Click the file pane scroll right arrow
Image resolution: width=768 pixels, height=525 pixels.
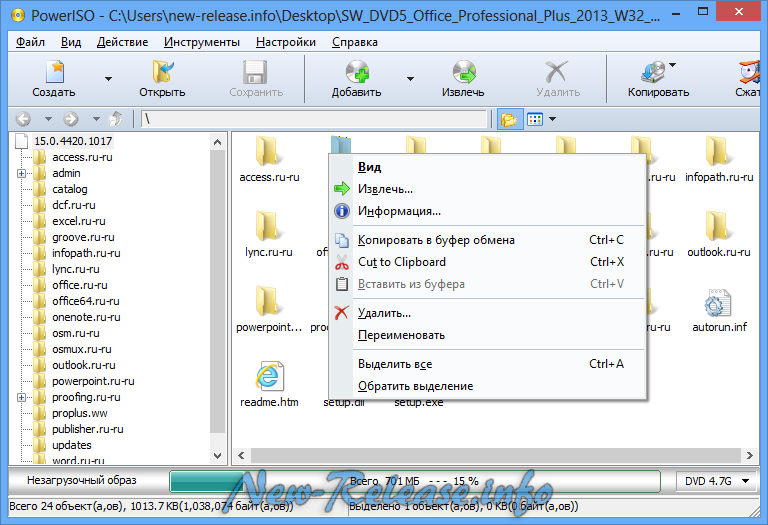point(749,455)
